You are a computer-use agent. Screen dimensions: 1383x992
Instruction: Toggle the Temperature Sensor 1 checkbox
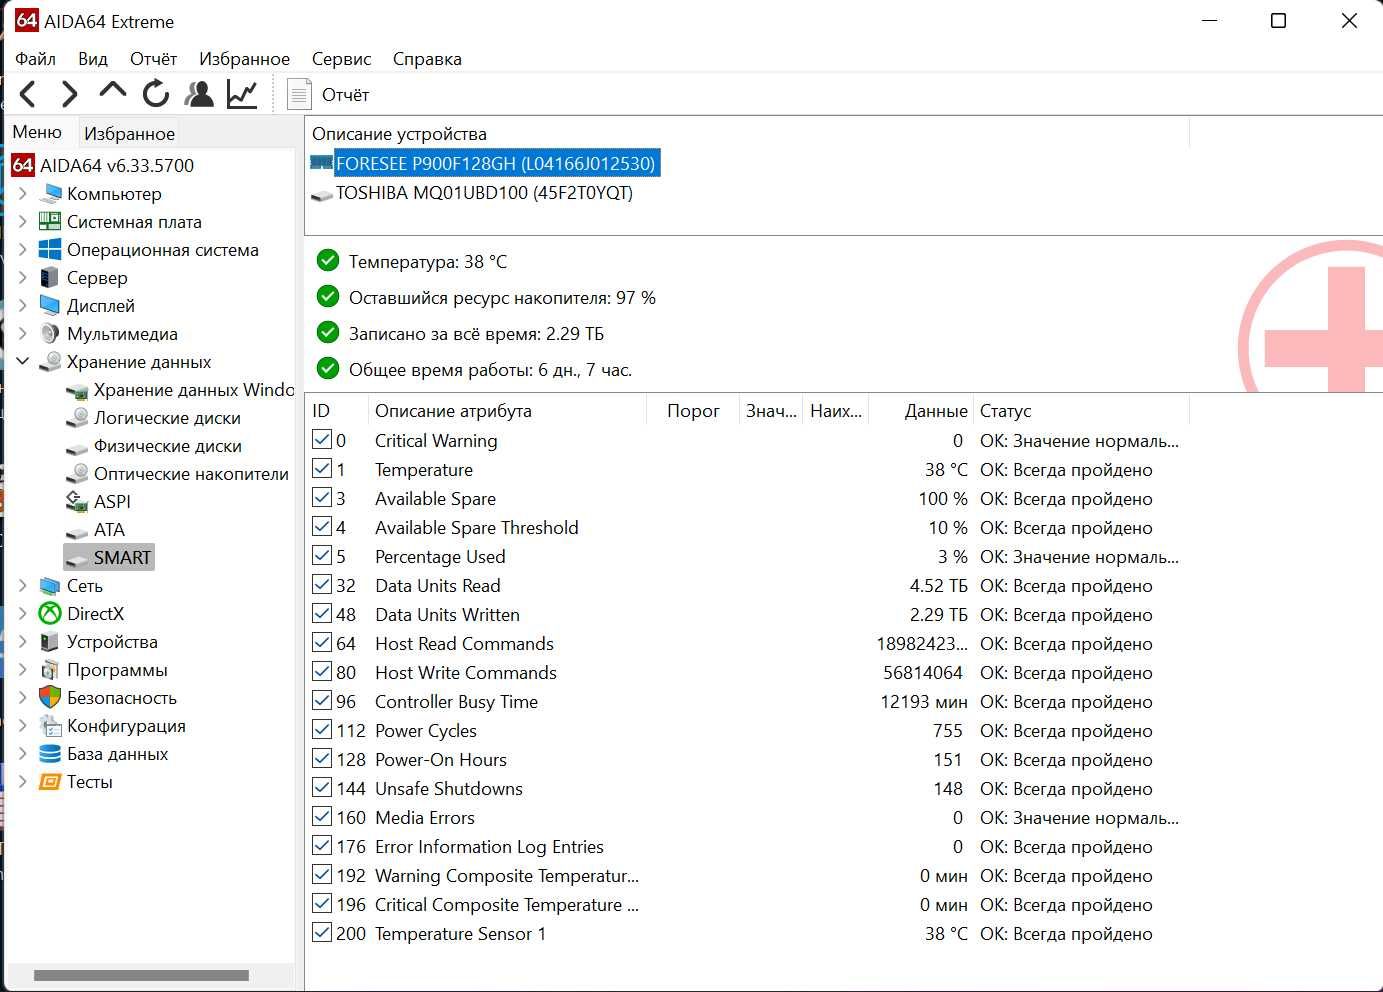[x=322, y=932]
